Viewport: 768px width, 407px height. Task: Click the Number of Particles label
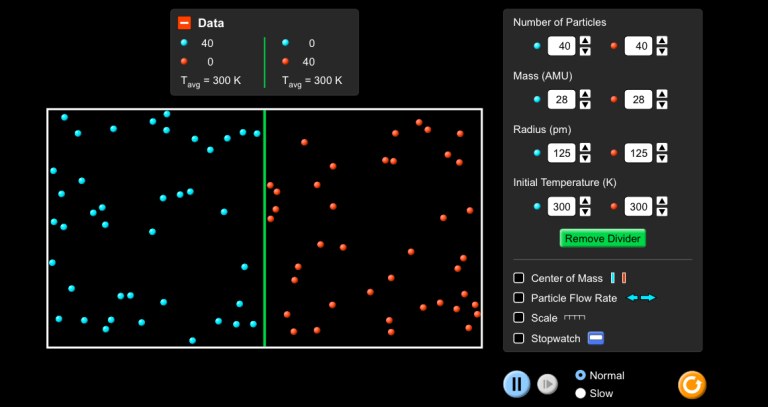pyautogui.click(x=559, y=22)
